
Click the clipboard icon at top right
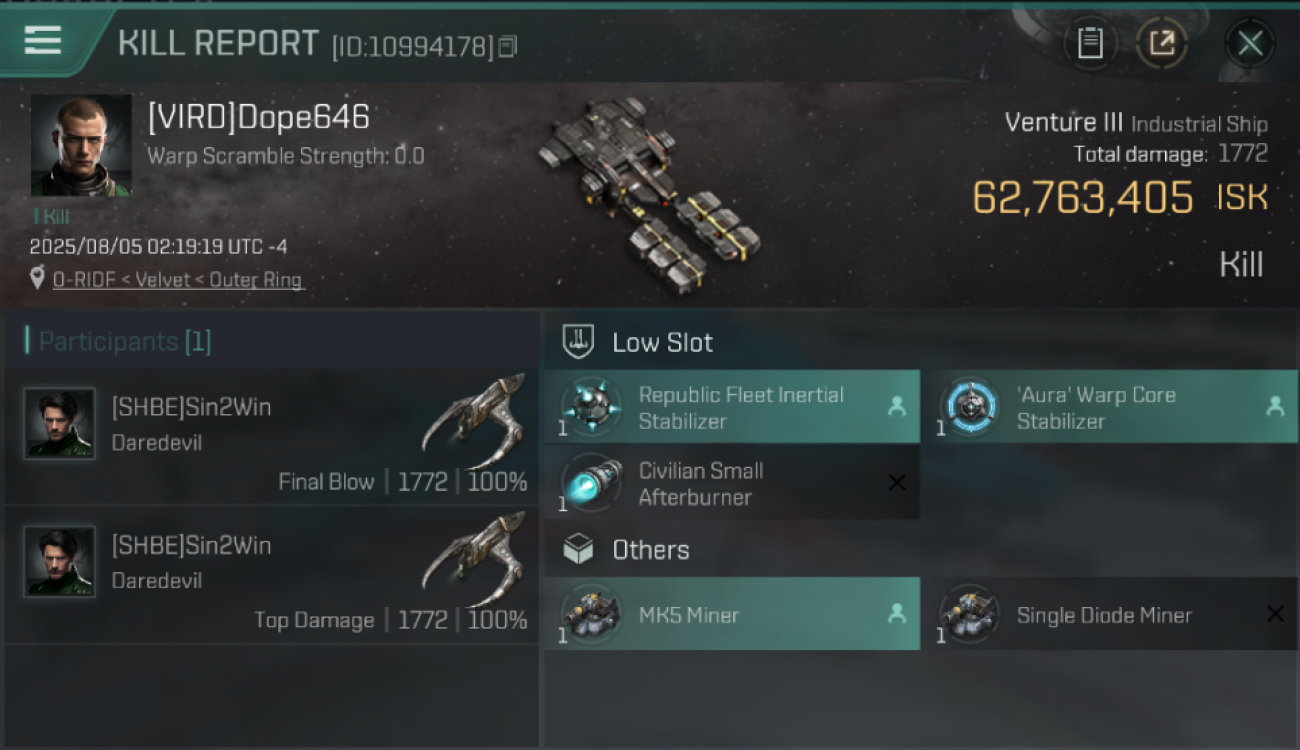(1090, 43)
